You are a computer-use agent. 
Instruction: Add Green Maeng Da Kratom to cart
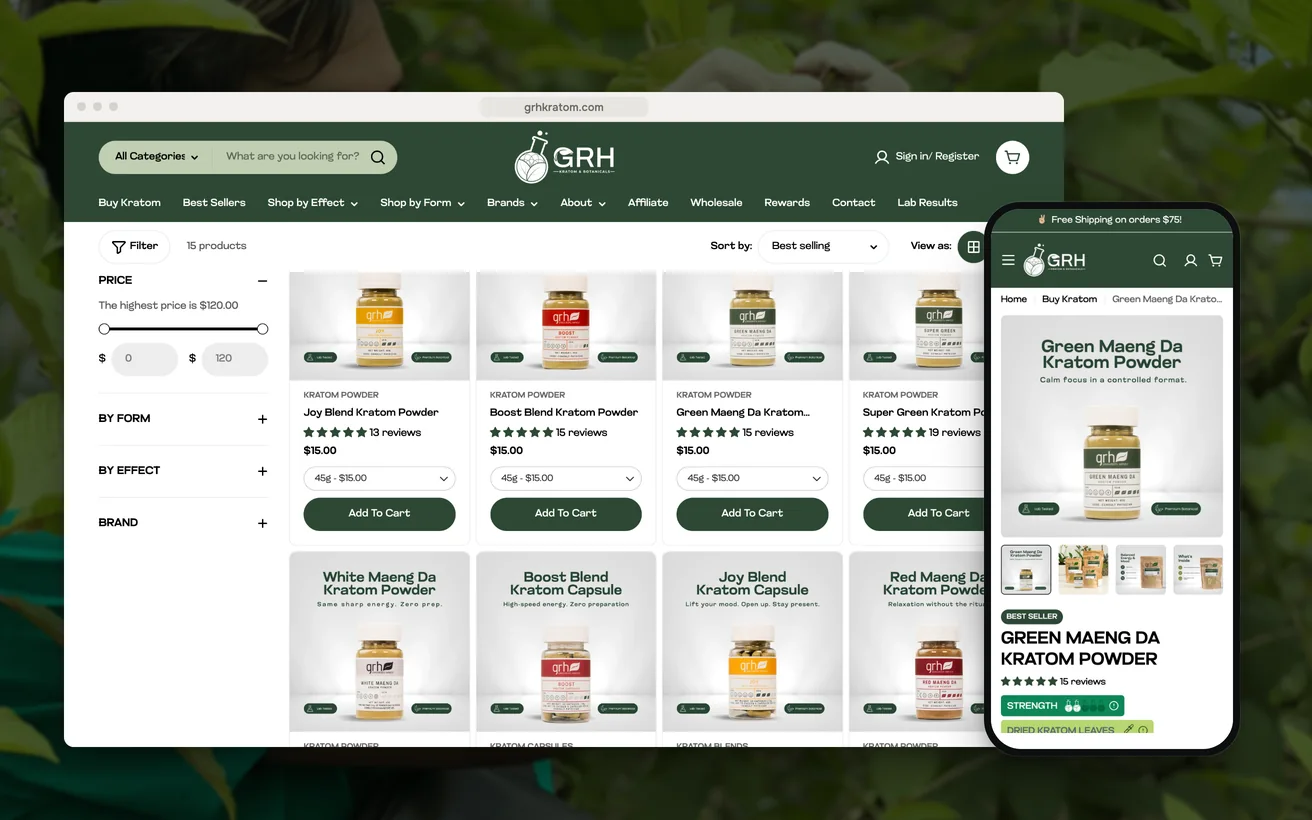pos(752,514)
